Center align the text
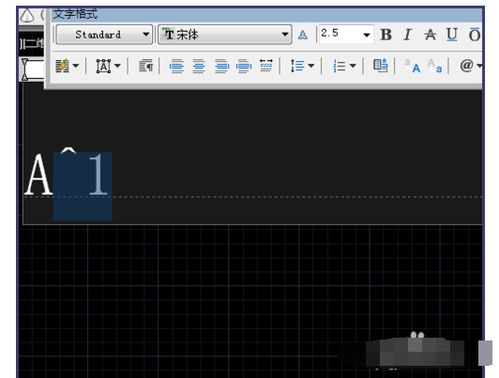 199,66
